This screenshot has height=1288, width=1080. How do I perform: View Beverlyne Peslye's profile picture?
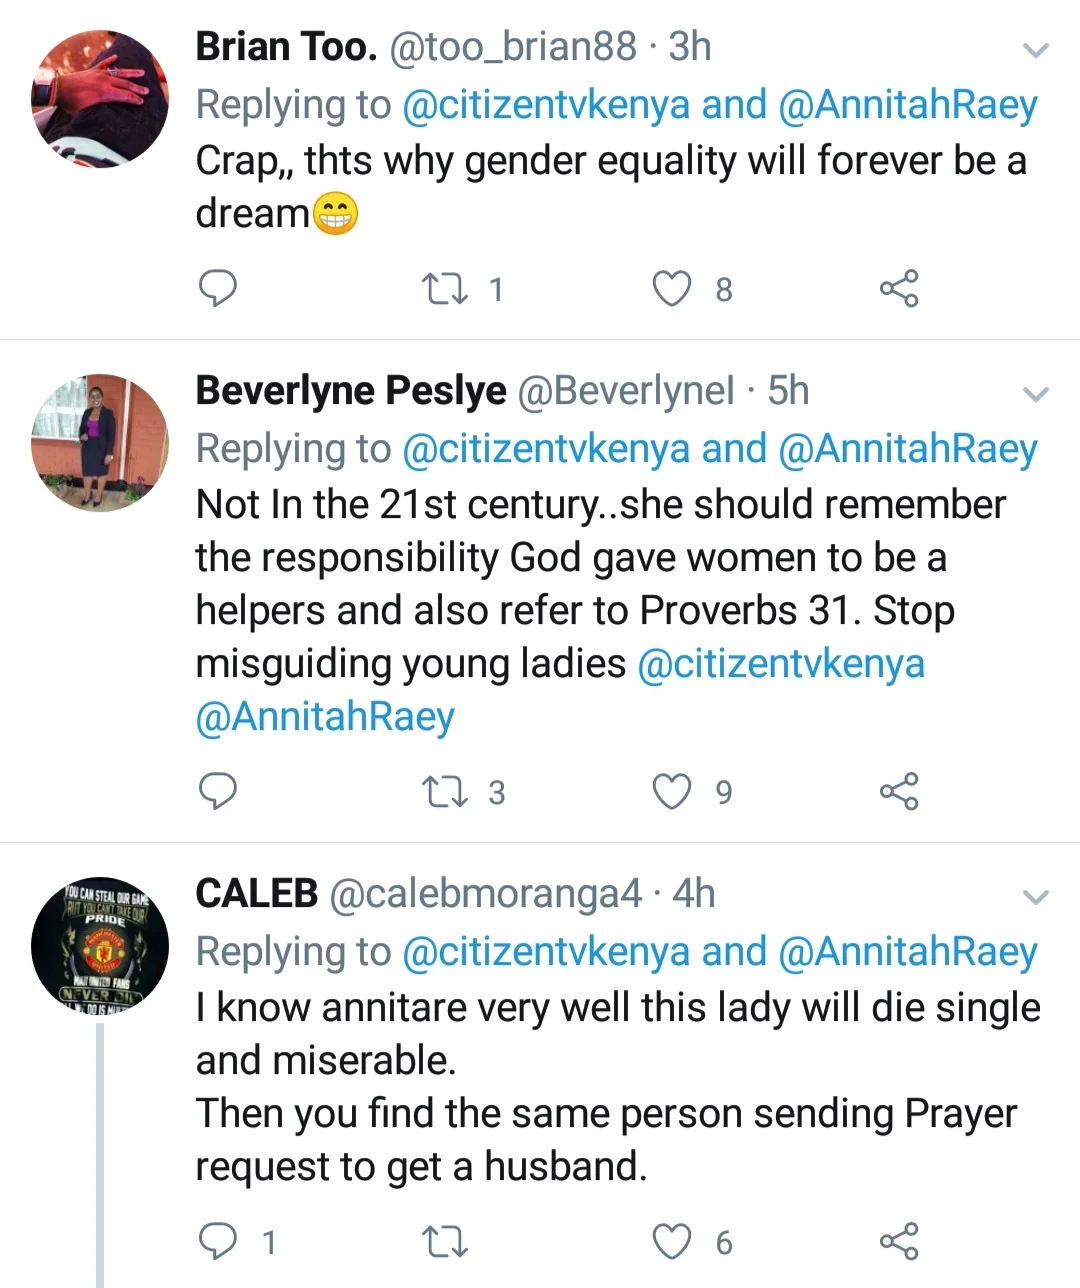(x=100, y=443)
